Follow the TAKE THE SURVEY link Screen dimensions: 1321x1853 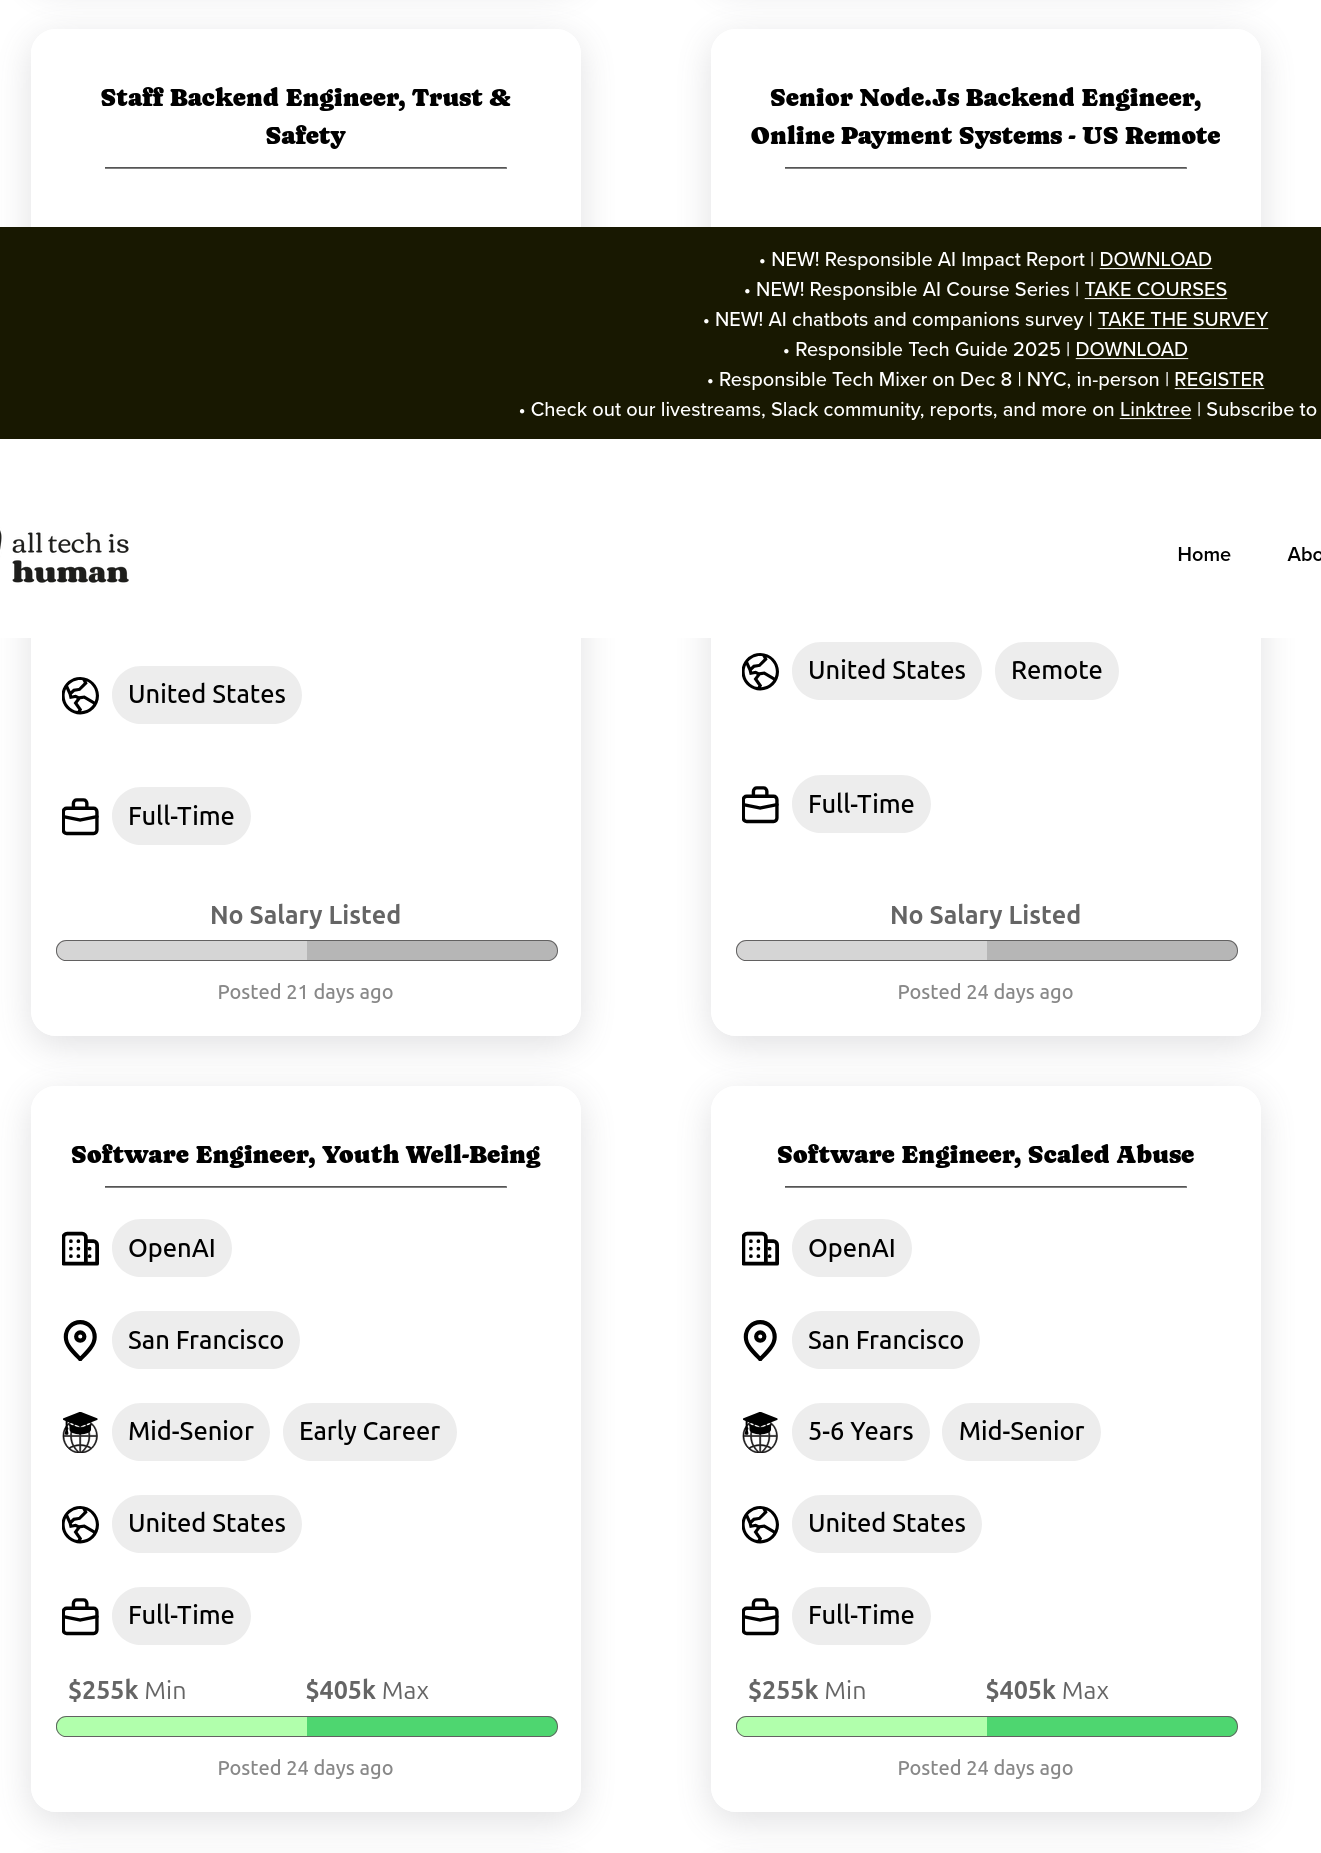(x=1182, y=320)
